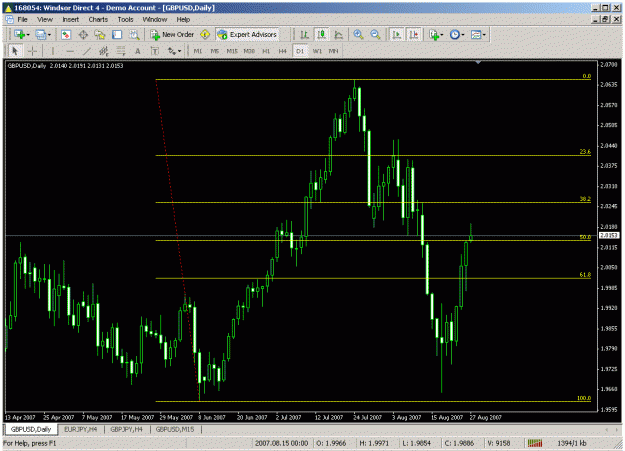625x451 pixels.
Task: Open the Window menu
Action: coord(155,20)
